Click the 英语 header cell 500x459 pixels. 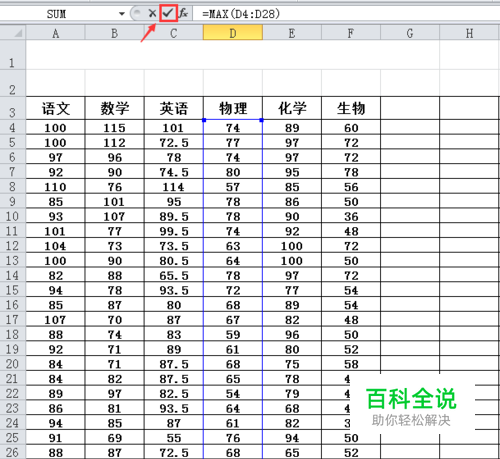tap(174, 108)
